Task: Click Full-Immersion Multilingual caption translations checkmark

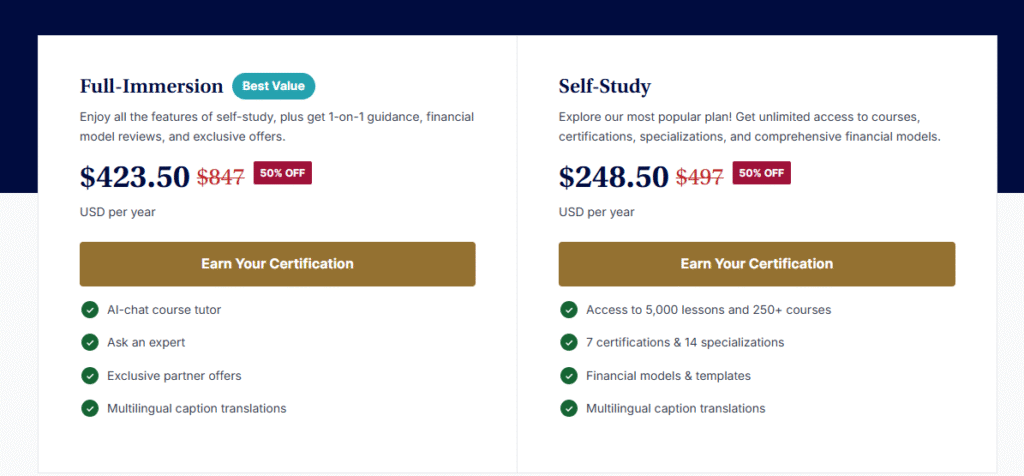Action: 90,408
